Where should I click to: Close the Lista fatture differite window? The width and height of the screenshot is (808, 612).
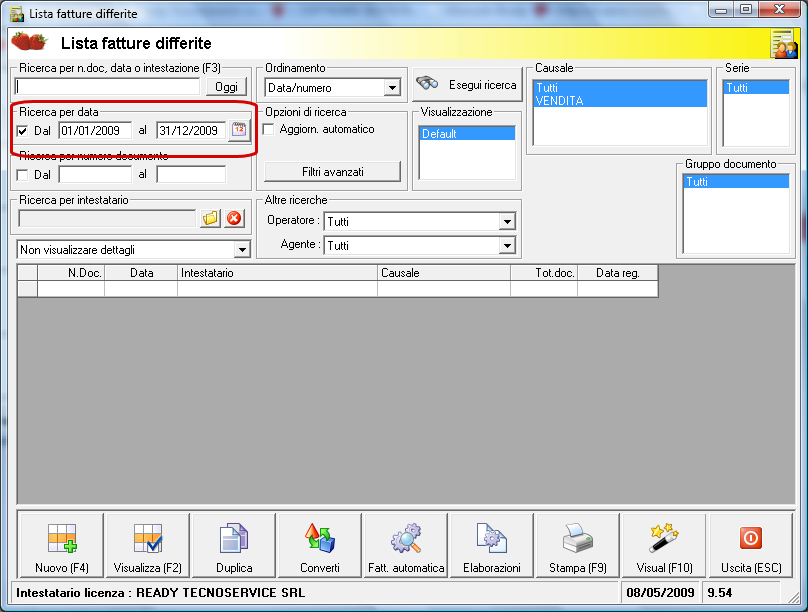[x=779, y=10]
